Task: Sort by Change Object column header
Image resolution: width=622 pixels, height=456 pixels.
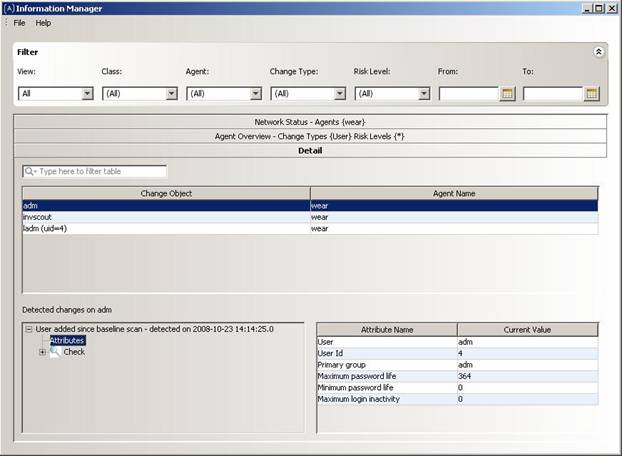Action: (166, 193)
